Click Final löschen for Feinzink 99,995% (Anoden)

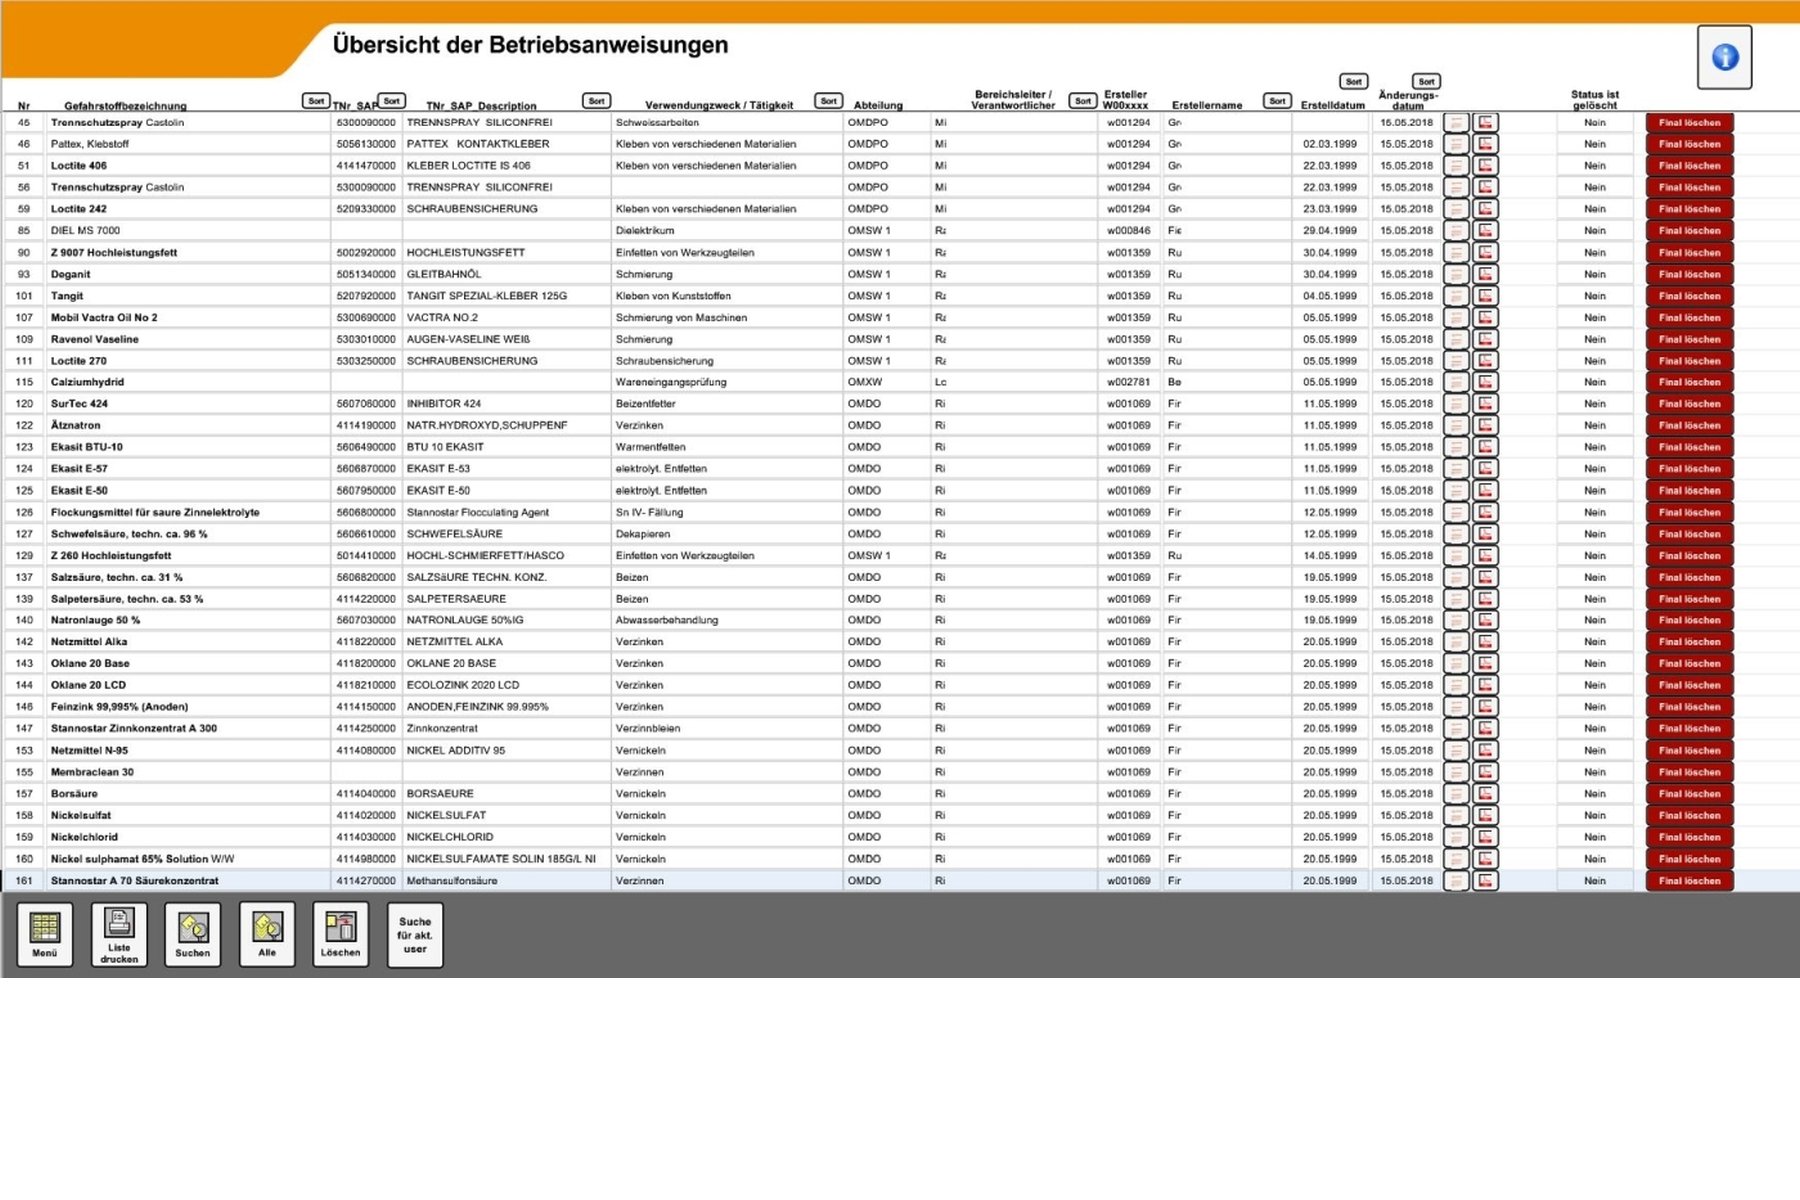tap(1690, 707)
